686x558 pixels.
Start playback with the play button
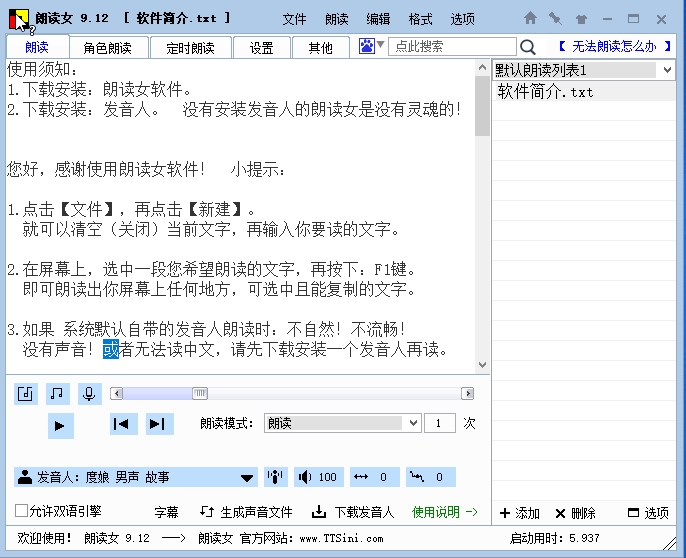(60, 425)
